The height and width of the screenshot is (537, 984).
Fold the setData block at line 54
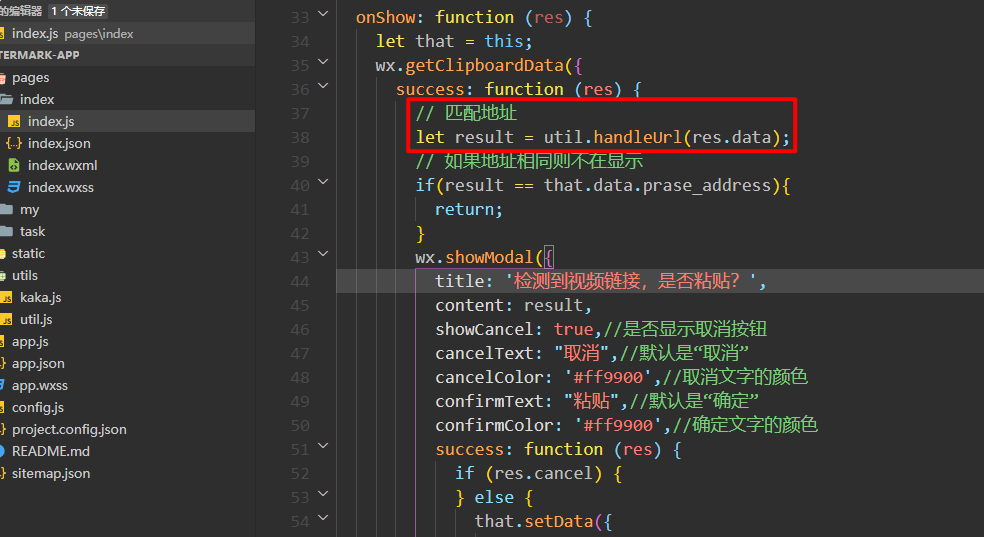click(323, 518)
